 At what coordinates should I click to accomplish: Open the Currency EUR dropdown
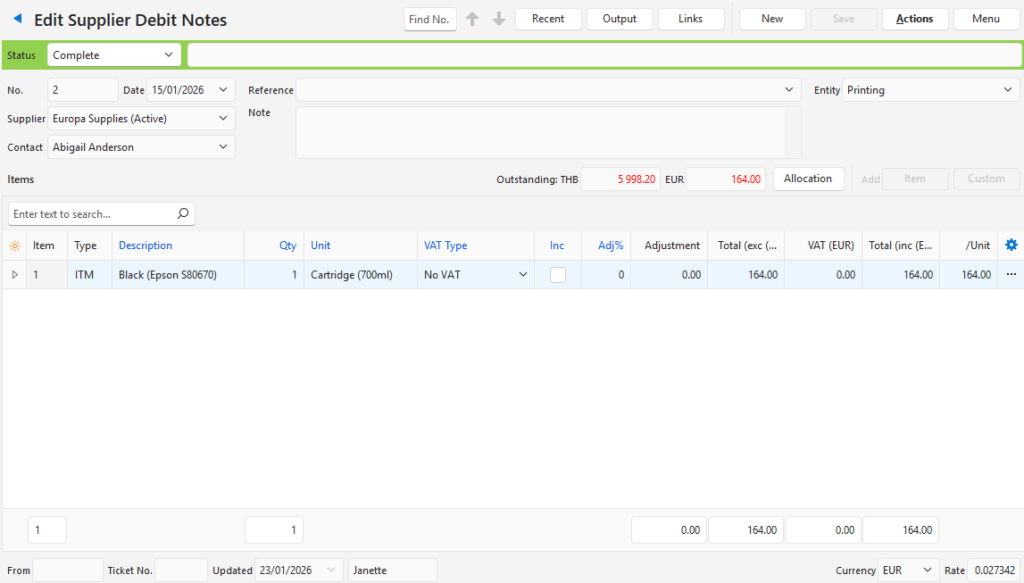click(x=927, y=570)
